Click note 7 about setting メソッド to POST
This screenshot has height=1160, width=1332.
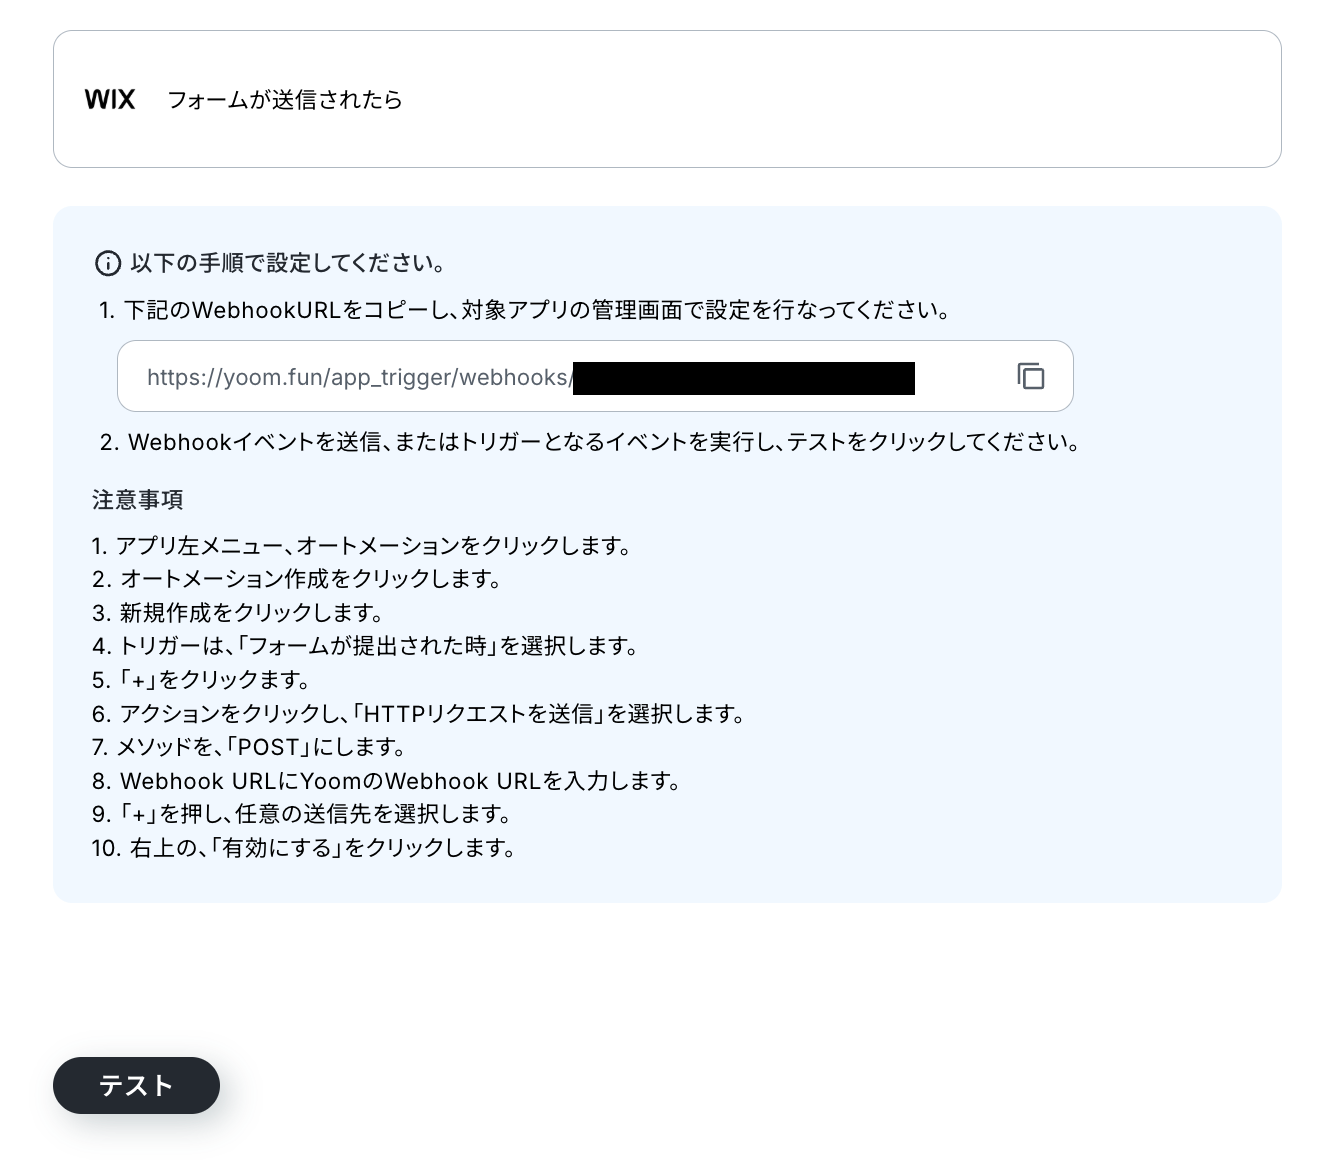(x=249, y=747)
